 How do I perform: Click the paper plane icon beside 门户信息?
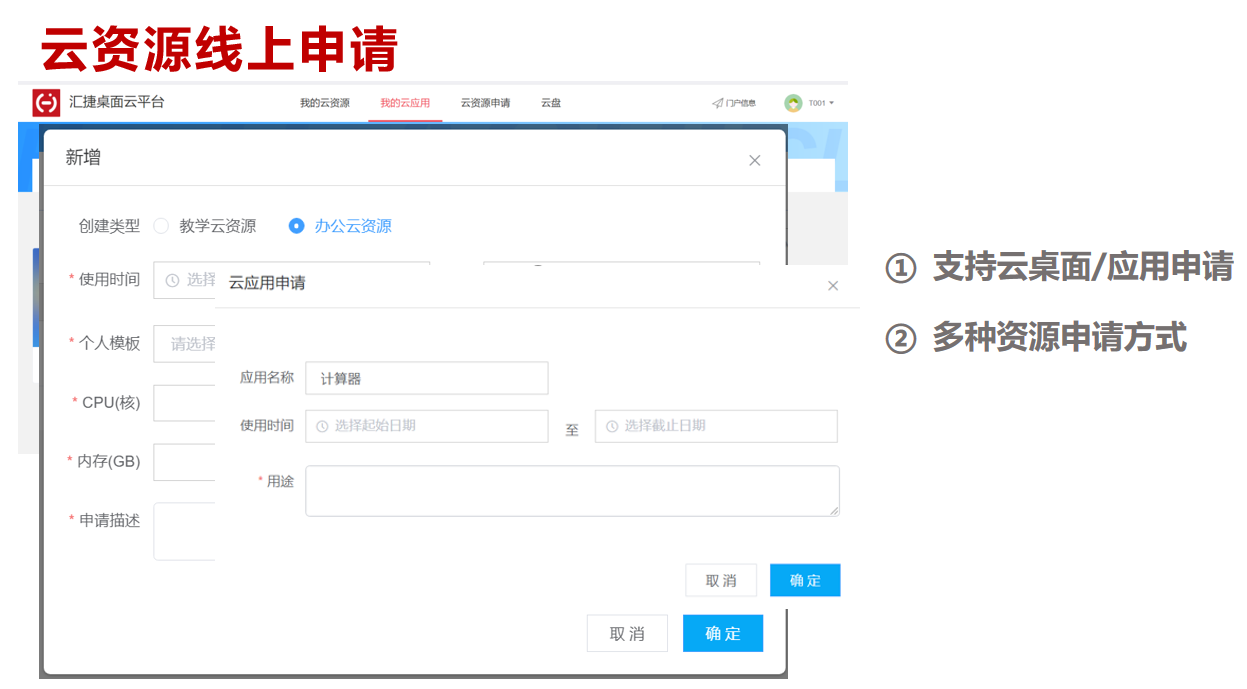[x=716, y=101]
